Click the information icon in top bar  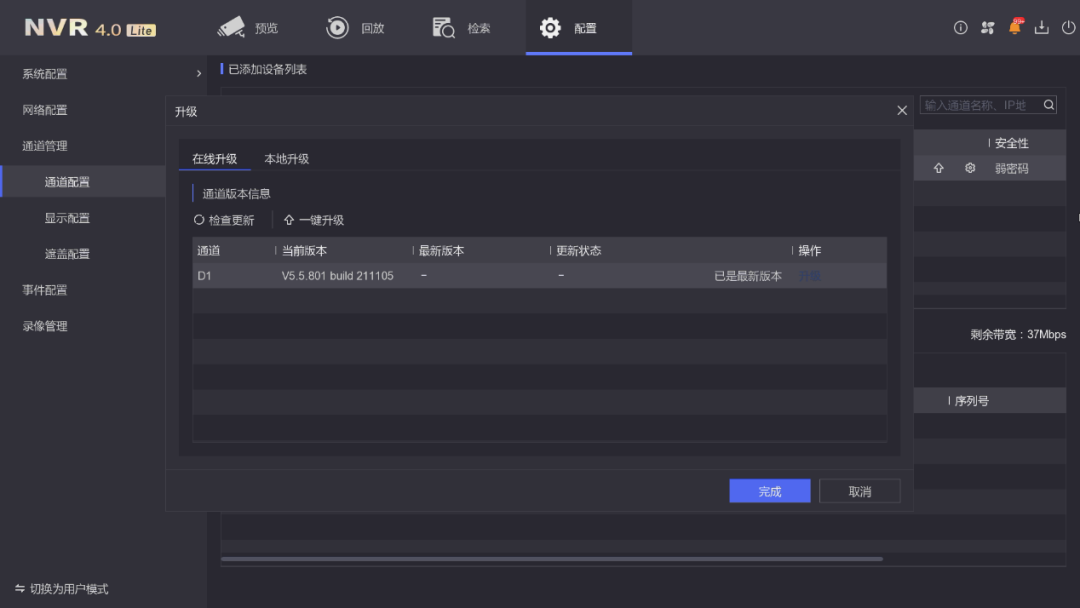(960, 28)
